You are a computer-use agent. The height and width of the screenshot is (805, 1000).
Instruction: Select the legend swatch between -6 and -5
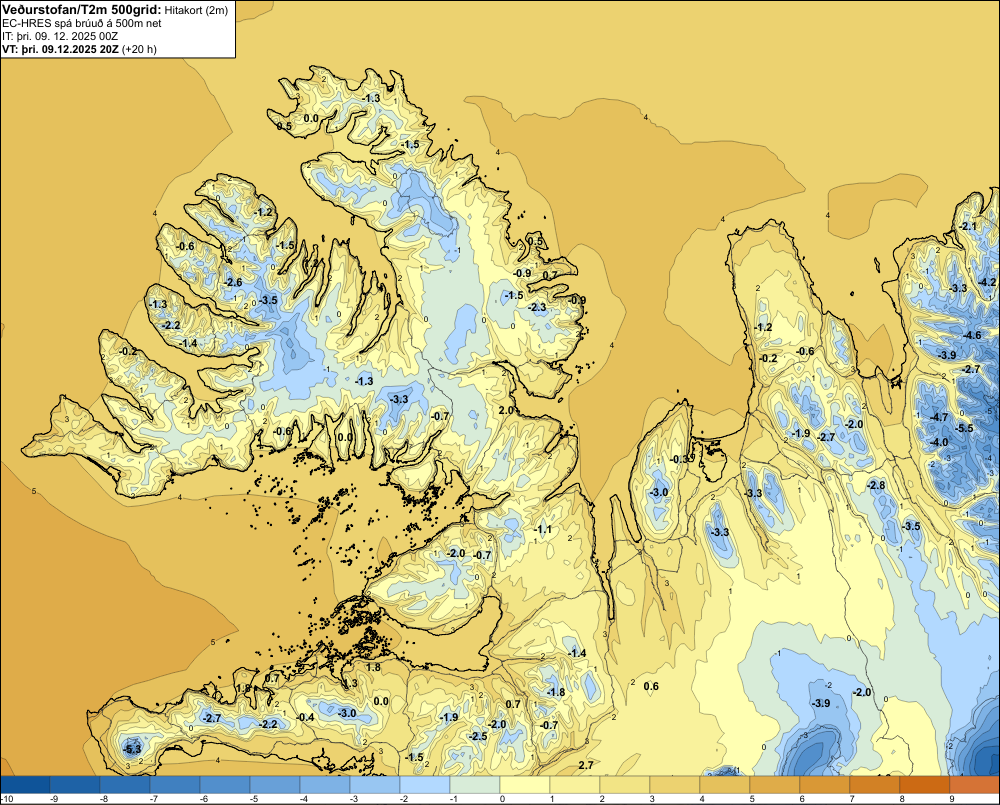225,785
